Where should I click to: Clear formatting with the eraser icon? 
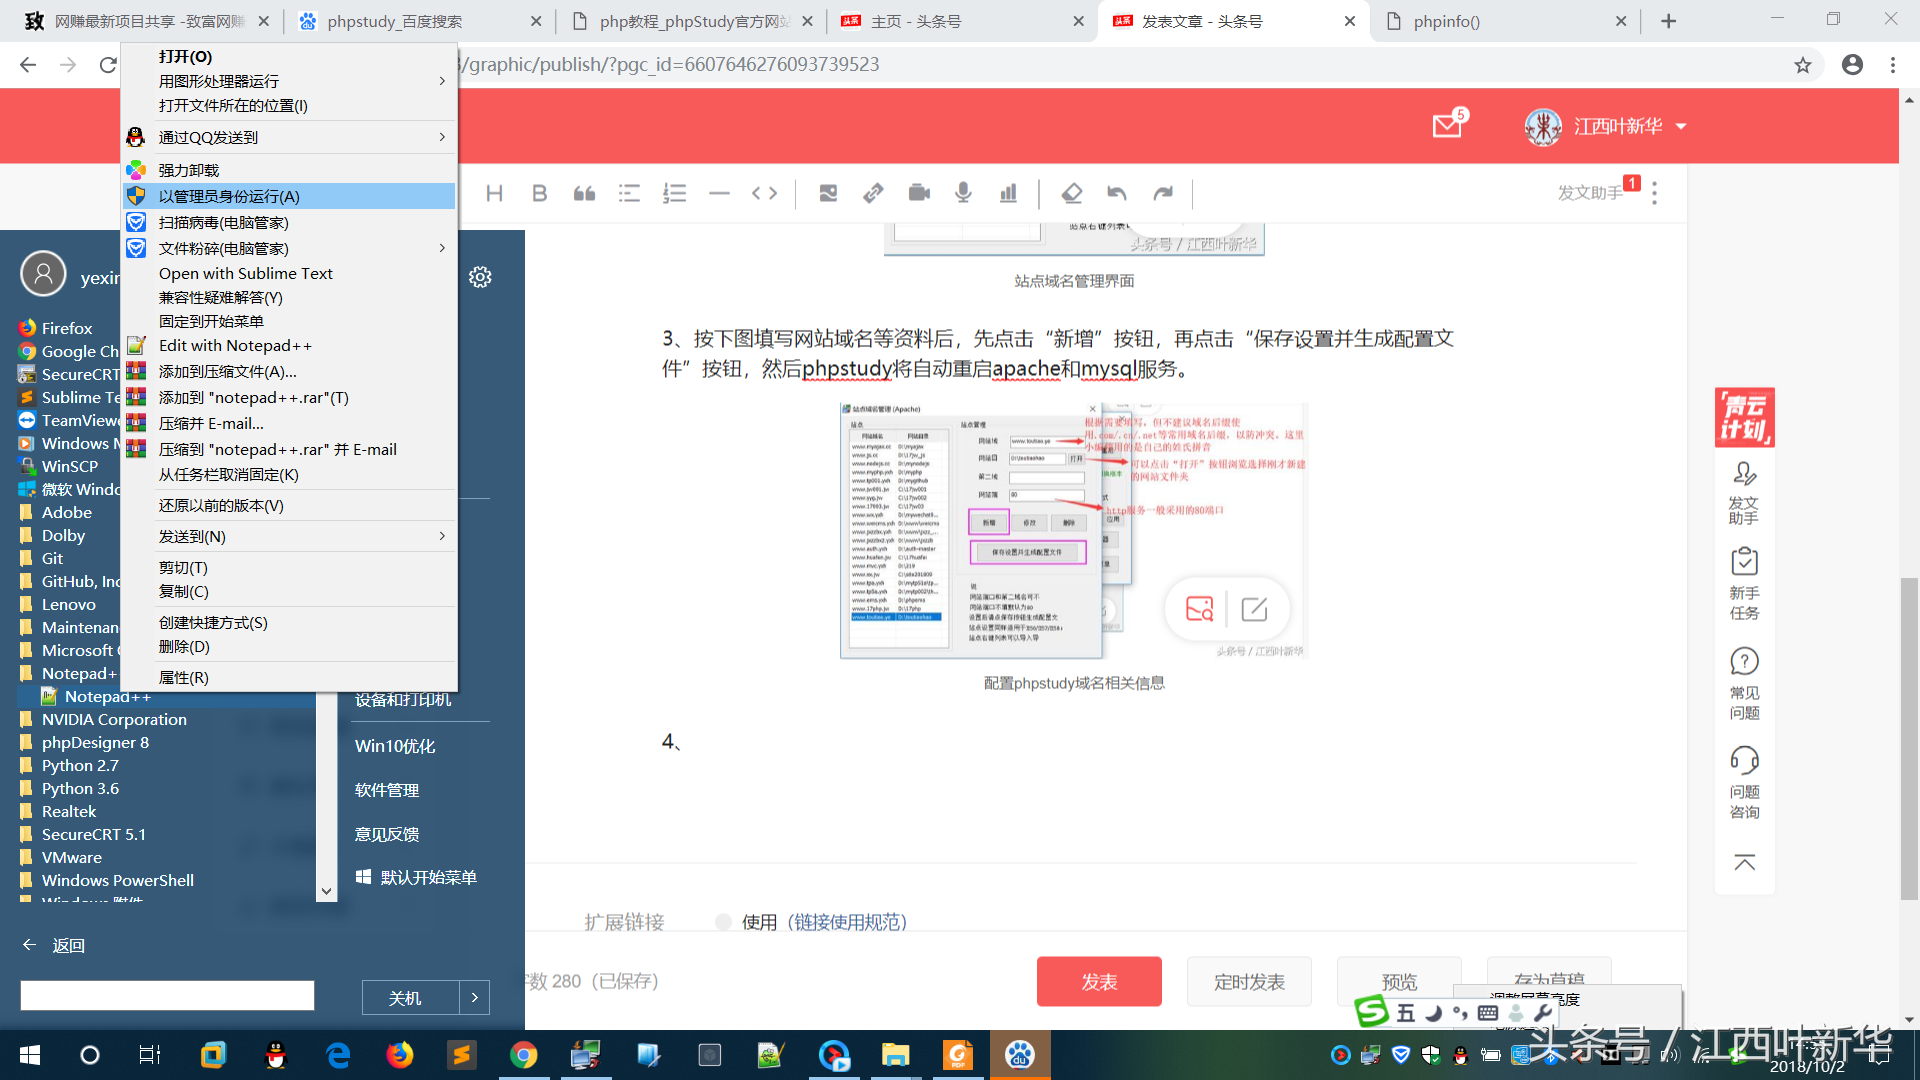[x=1072, y=193]
